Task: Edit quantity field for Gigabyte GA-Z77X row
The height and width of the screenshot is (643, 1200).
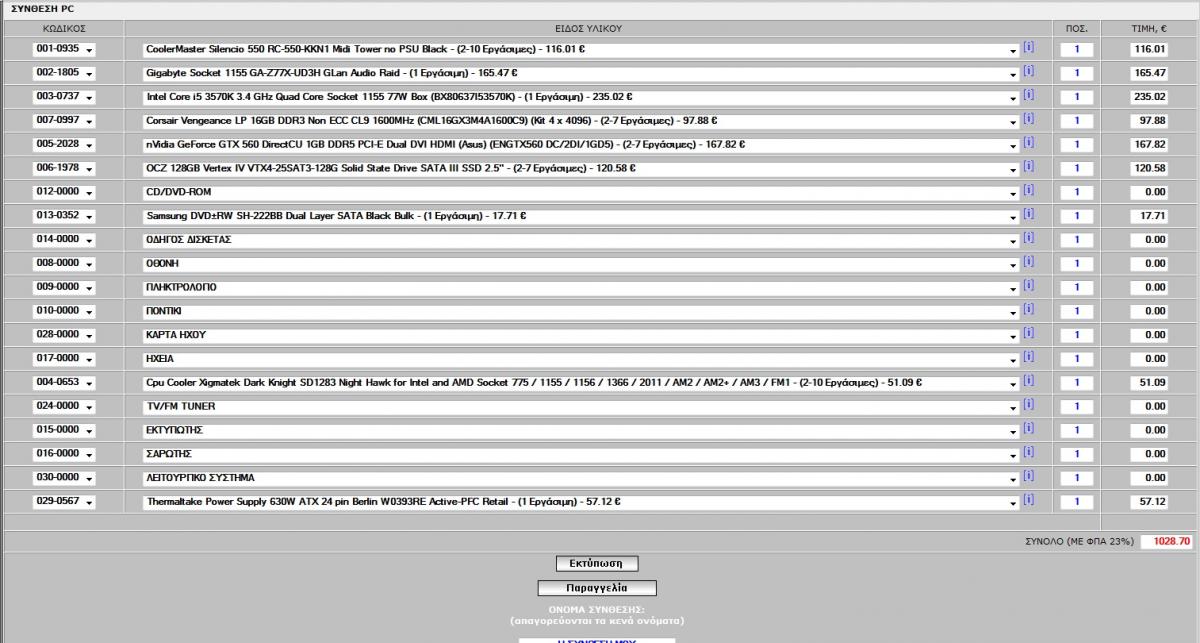Action: click(1077, 73)
